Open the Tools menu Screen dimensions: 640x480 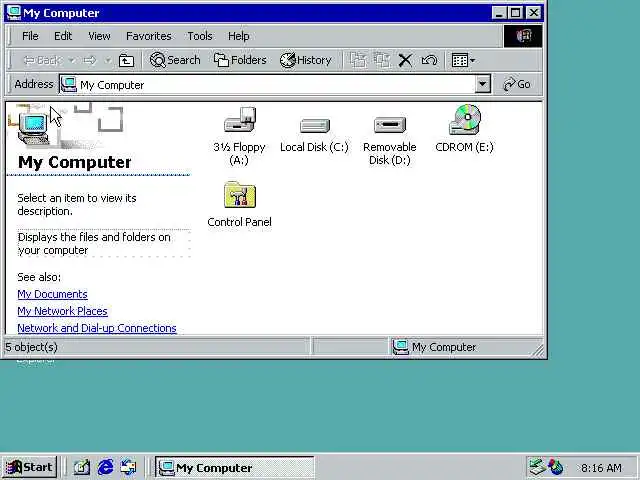pyautogui.click(x=200, y=36)
